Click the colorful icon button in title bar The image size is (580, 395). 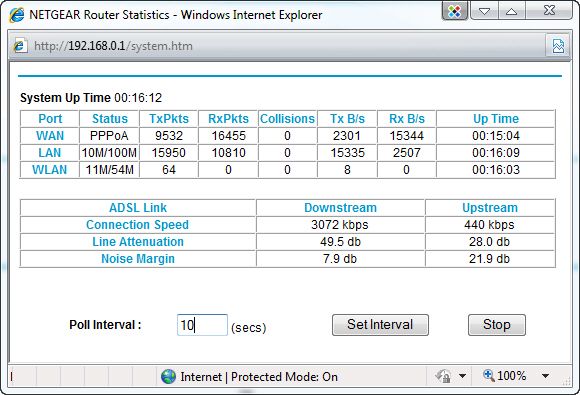[455, 11]
